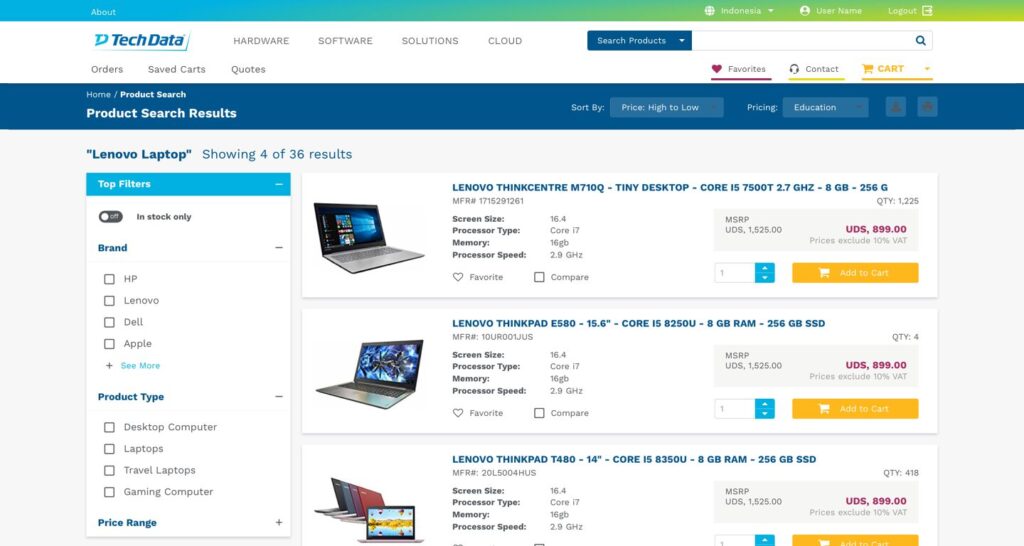Viewport: 1024px width, 546px height.
Task: Expand the Price Range filter section
Action: pyautogui.click(x=279, y=522)
